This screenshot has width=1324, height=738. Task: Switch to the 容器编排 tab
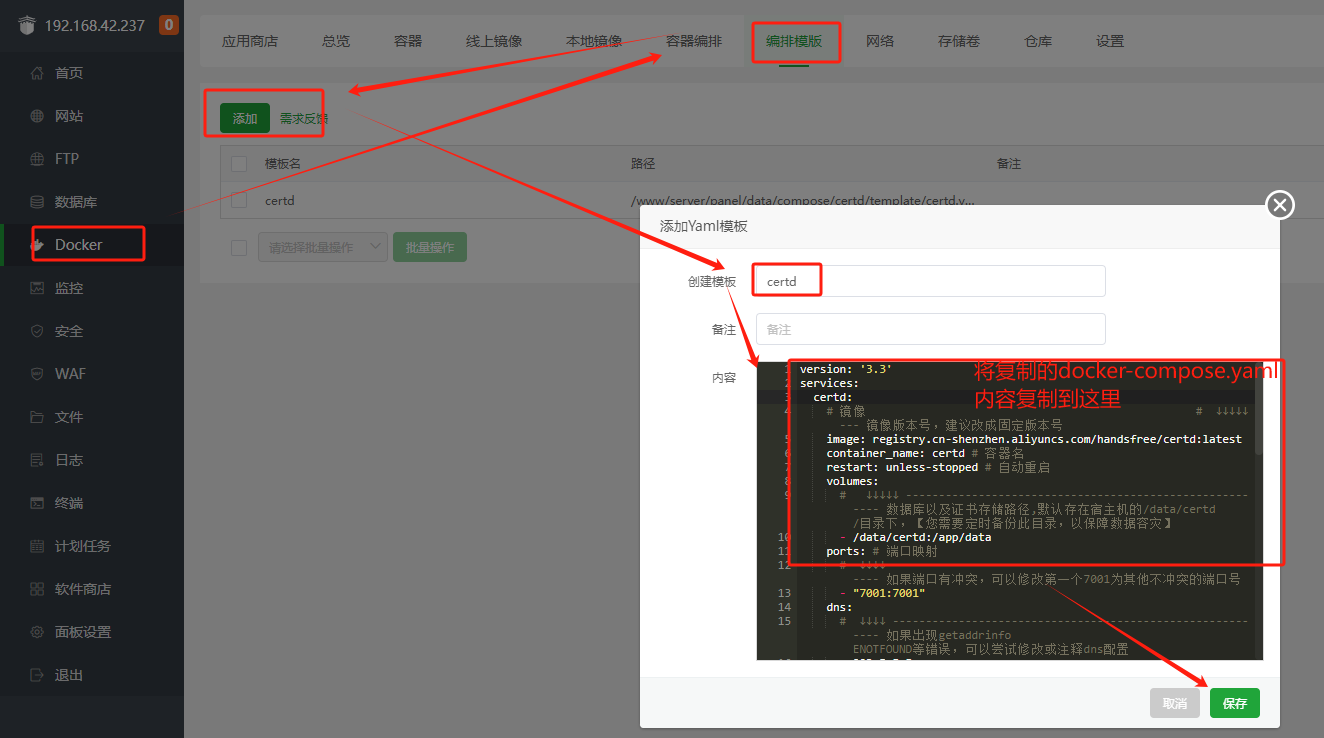694,41
